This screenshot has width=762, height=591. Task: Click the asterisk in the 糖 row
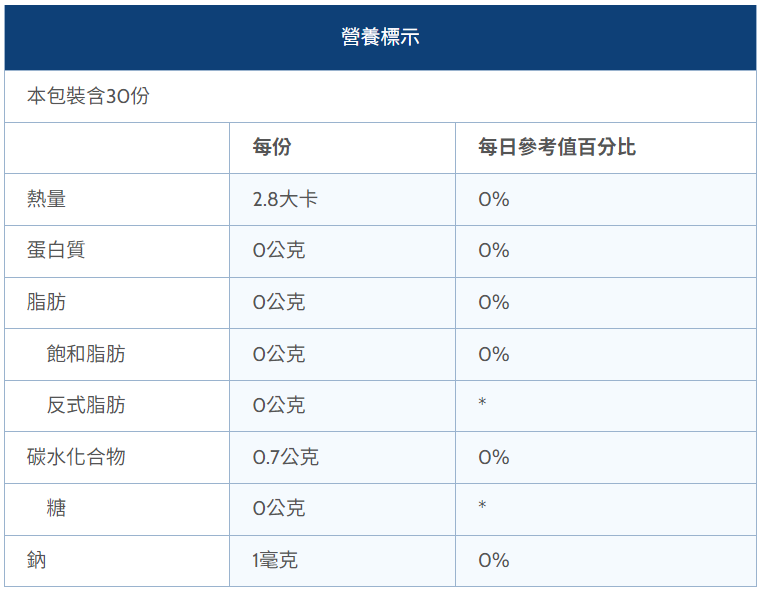click(482, 507)
